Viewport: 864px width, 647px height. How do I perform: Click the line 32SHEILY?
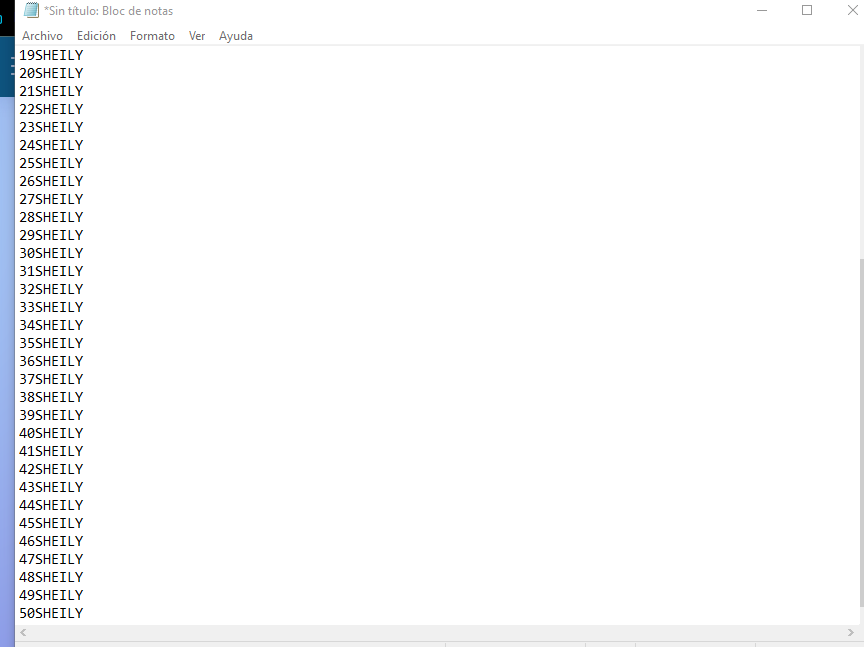coord(51,289)
